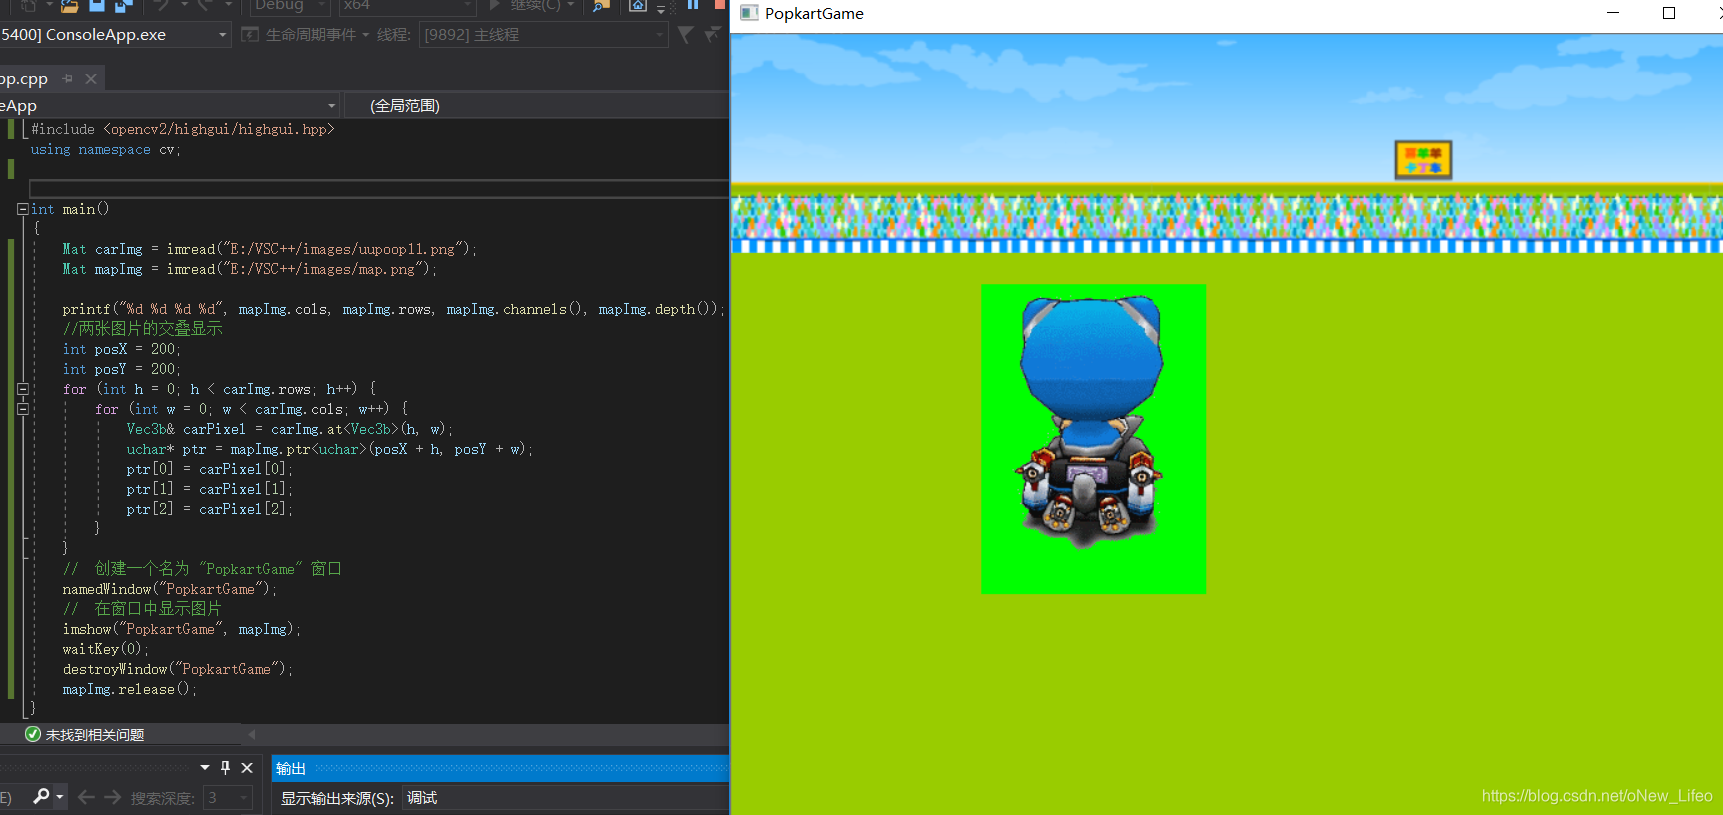
Task: Click the Ptr assignment line ptr[0] = carPixel[0]
Action: click(x=209, y=469)
